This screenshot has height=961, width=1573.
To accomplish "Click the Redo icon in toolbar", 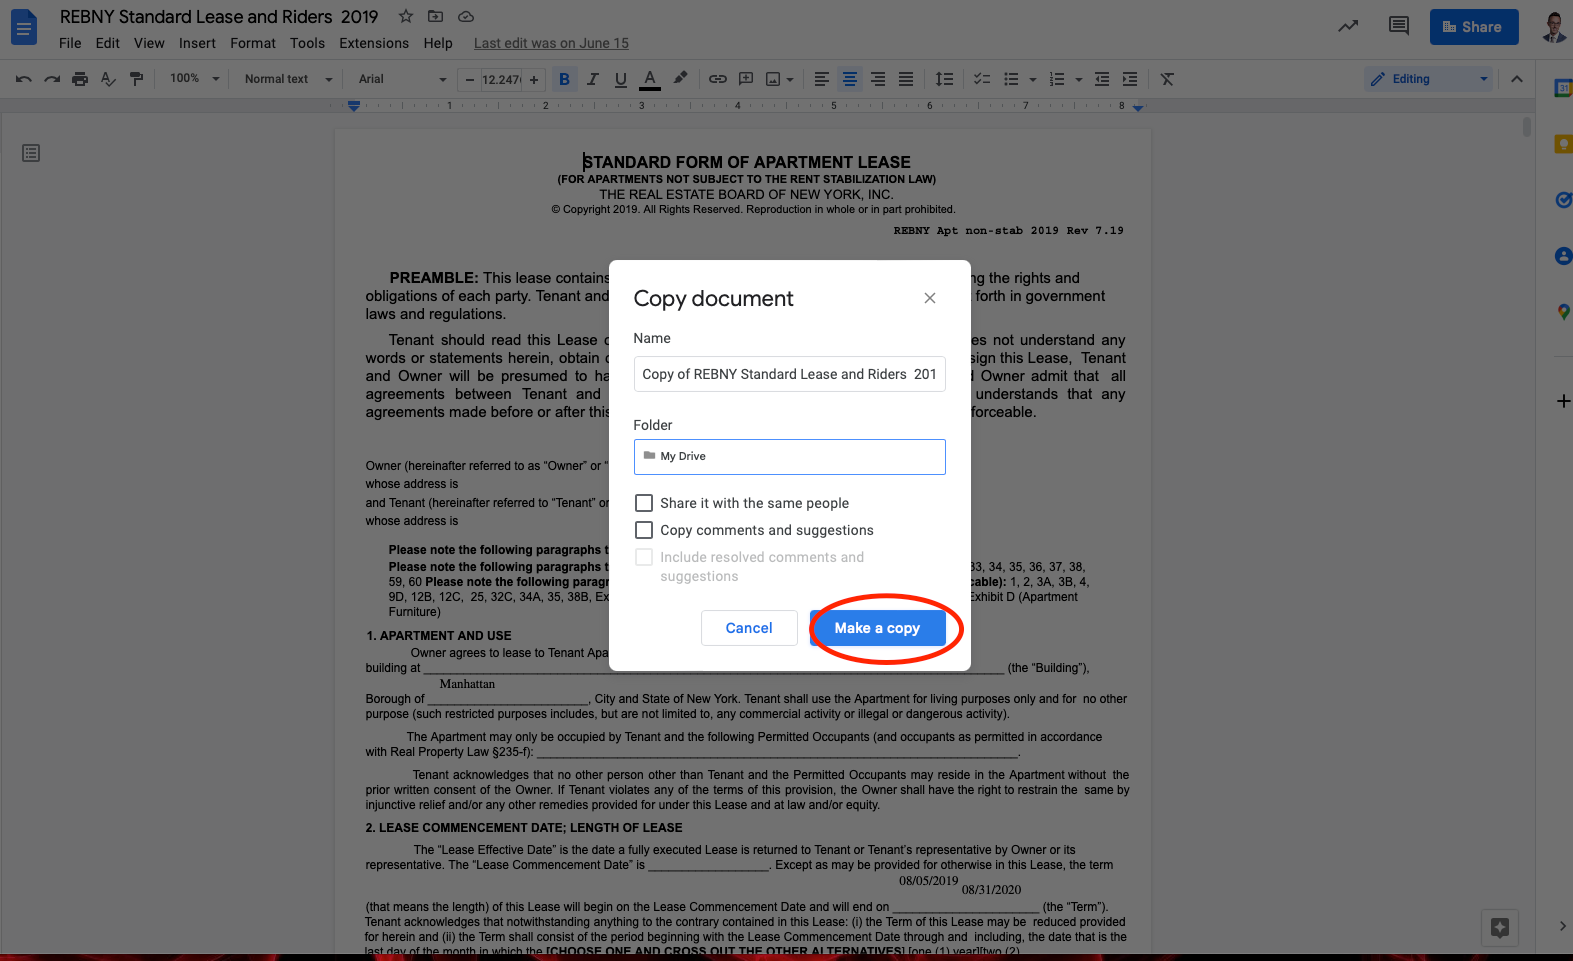I will click(x=52, y=79).
